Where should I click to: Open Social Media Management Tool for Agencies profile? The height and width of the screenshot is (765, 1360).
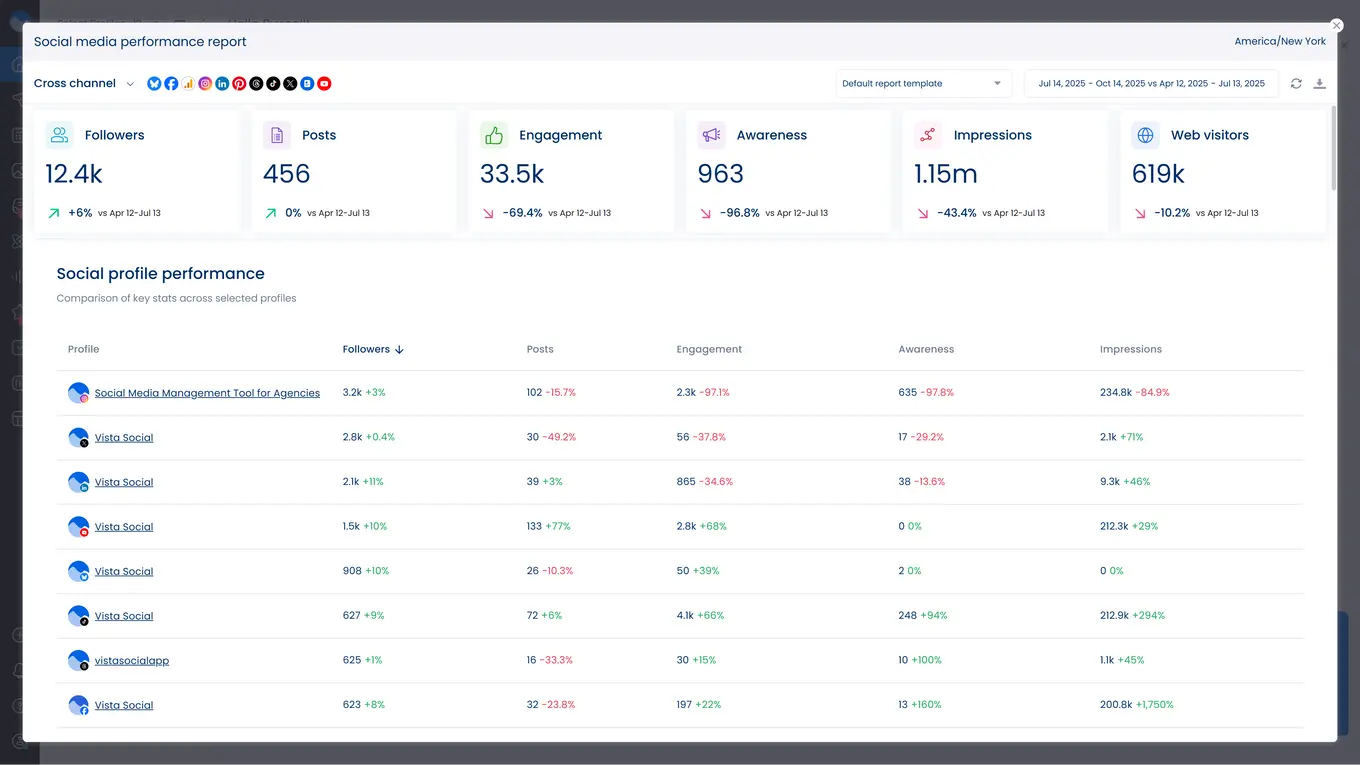[207, 394]
